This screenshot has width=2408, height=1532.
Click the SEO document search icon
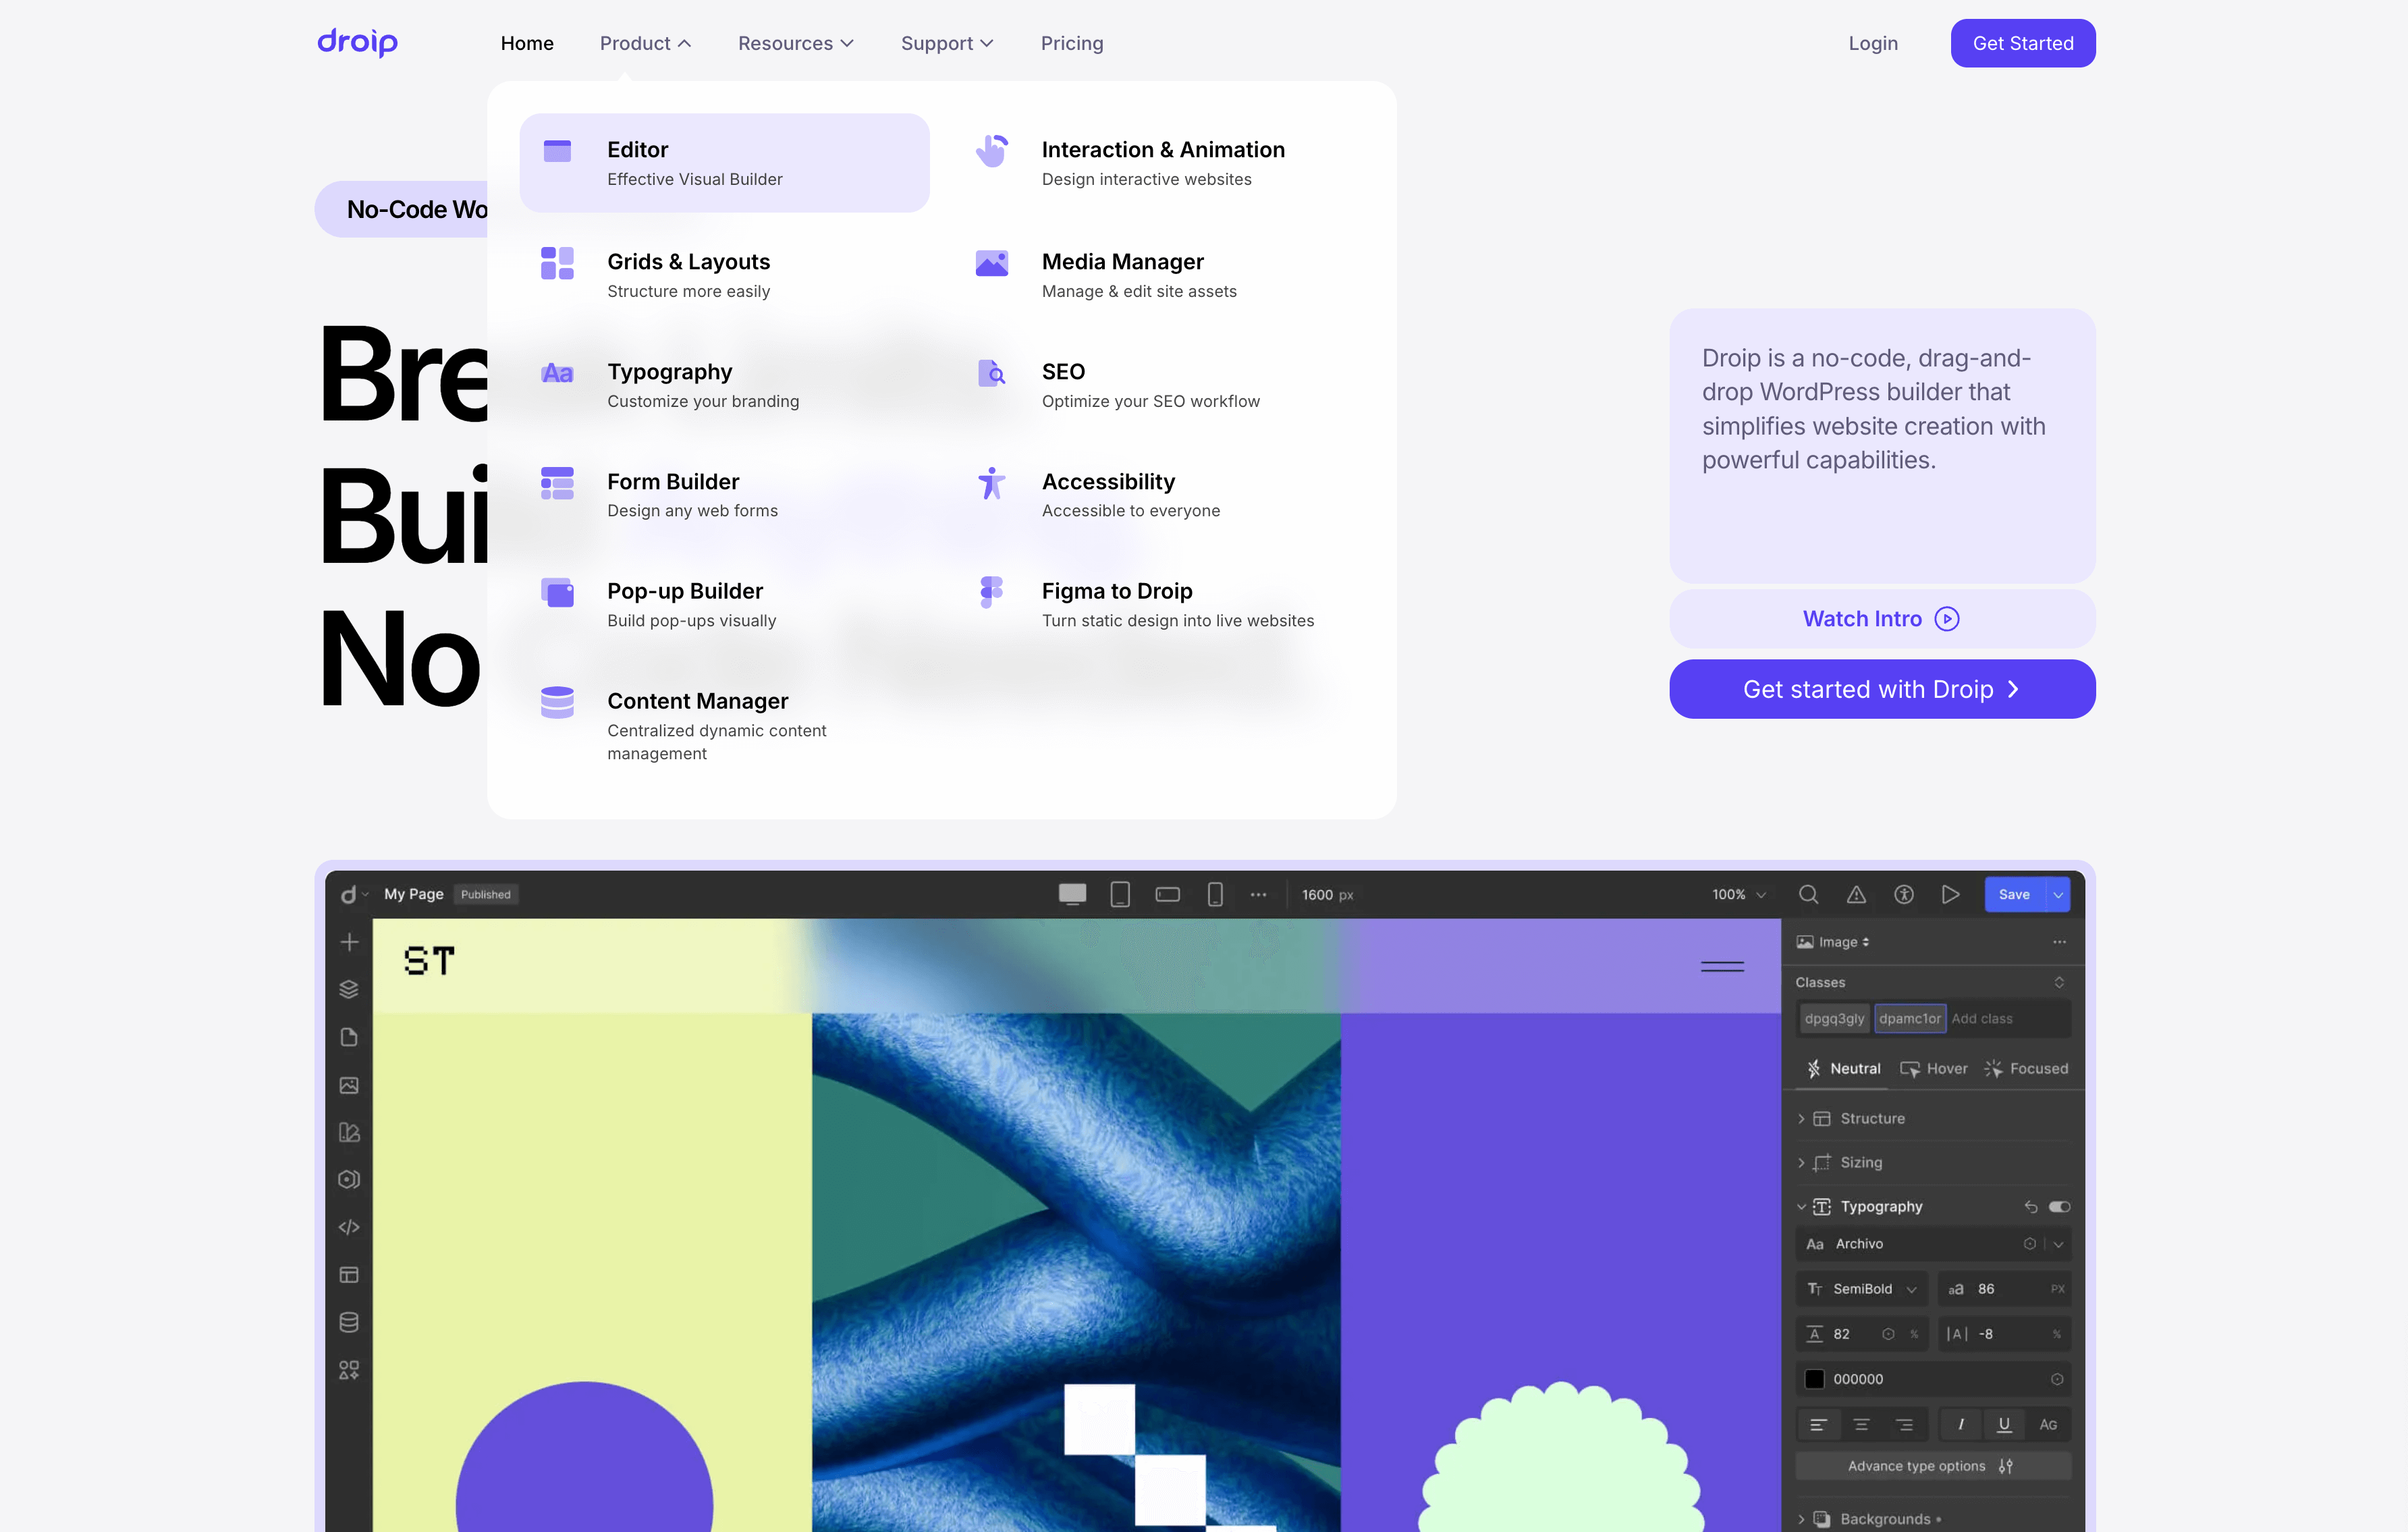click(x=991, y=373)
